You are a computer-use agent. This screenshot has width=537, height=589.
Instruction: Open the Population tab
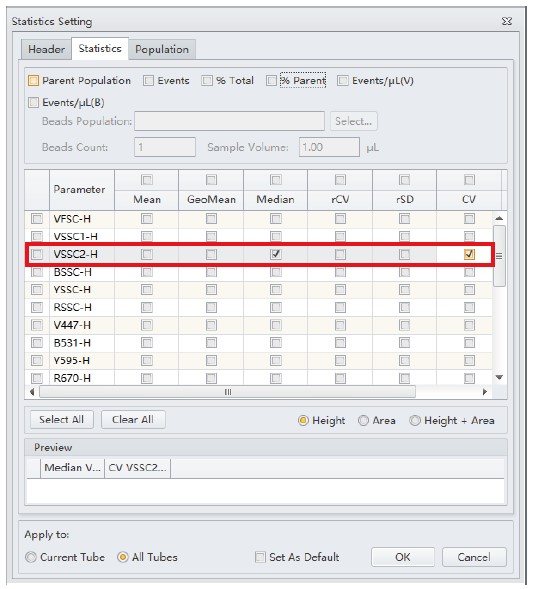pos(162,49)
